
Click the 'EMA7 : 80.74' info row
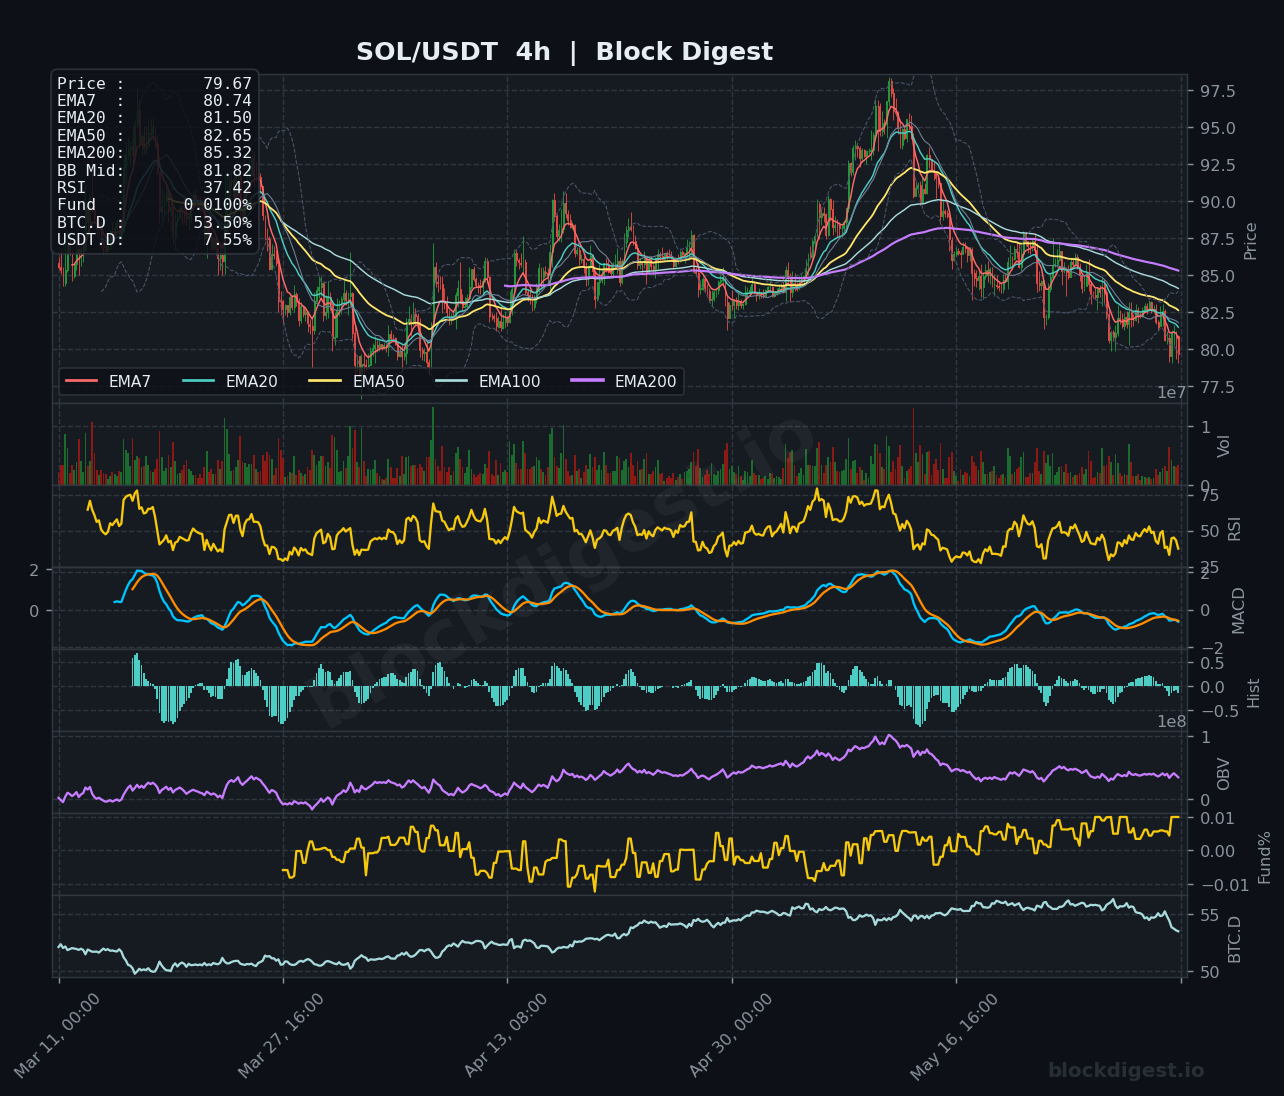pos(154,101)
